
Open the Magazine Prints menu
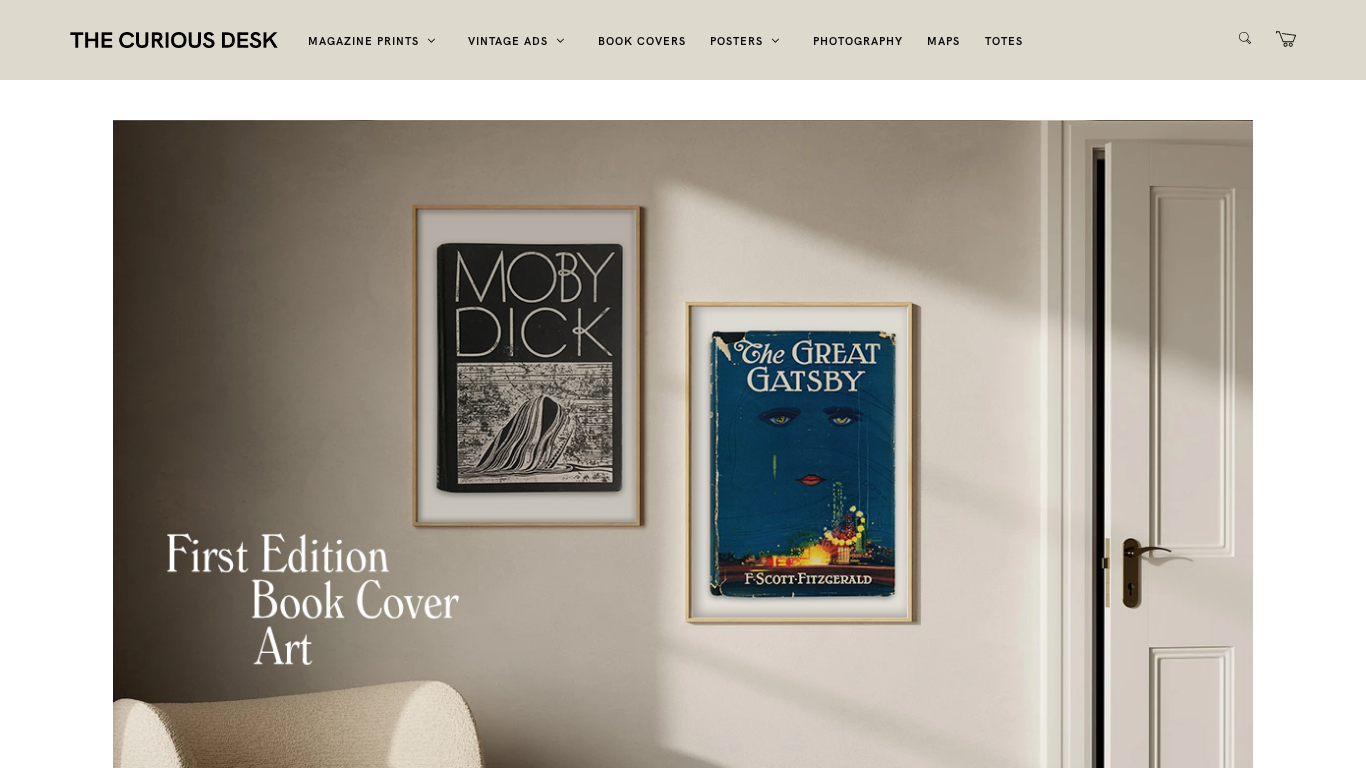[363, 41]
